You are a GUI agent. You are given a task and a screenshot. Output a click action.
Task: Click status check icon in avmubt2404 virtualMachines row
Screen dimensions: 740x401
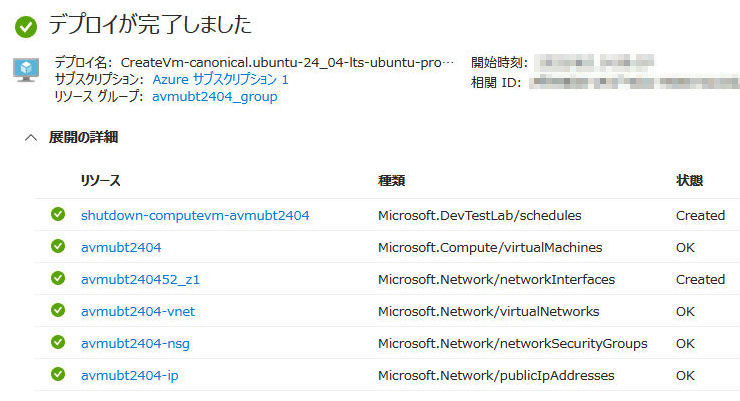[58, 246]
